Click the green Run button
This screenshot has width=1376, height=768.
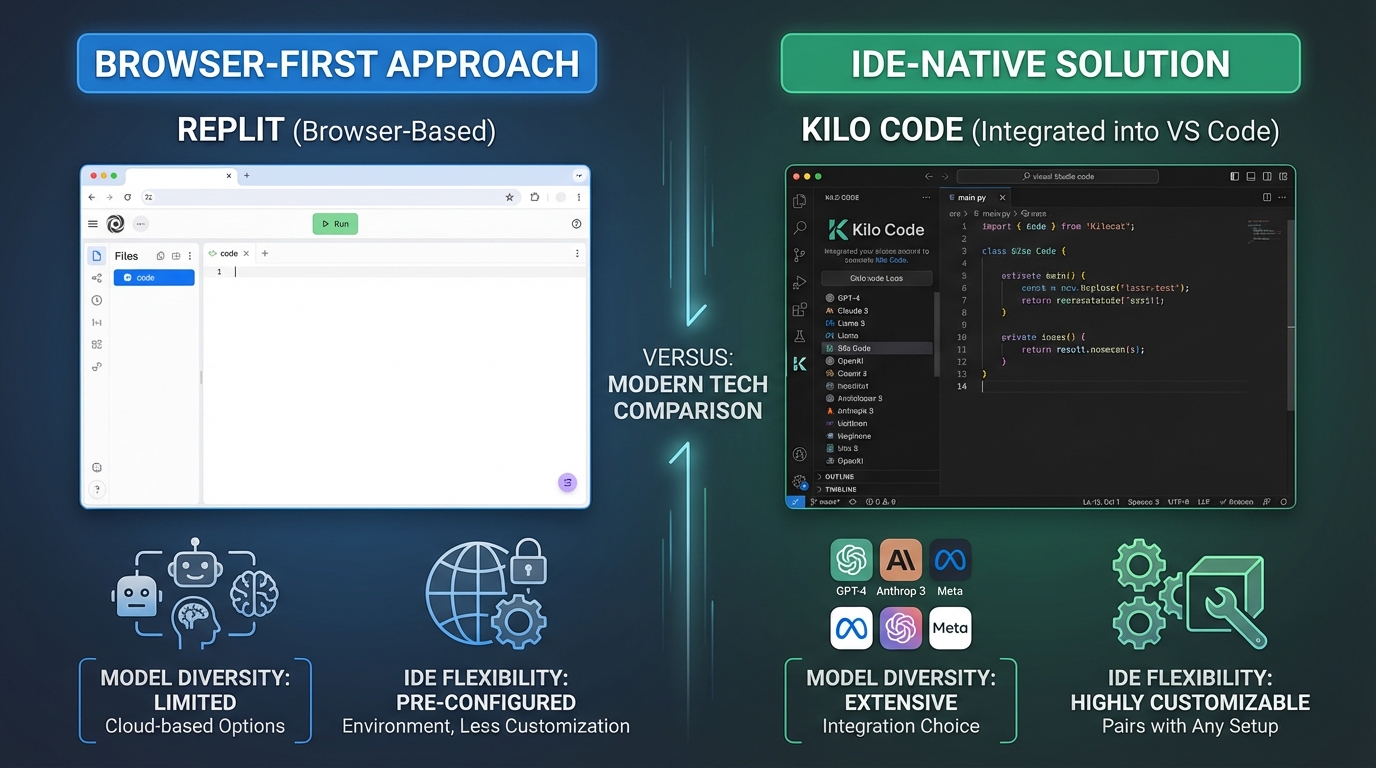point(335,224)
